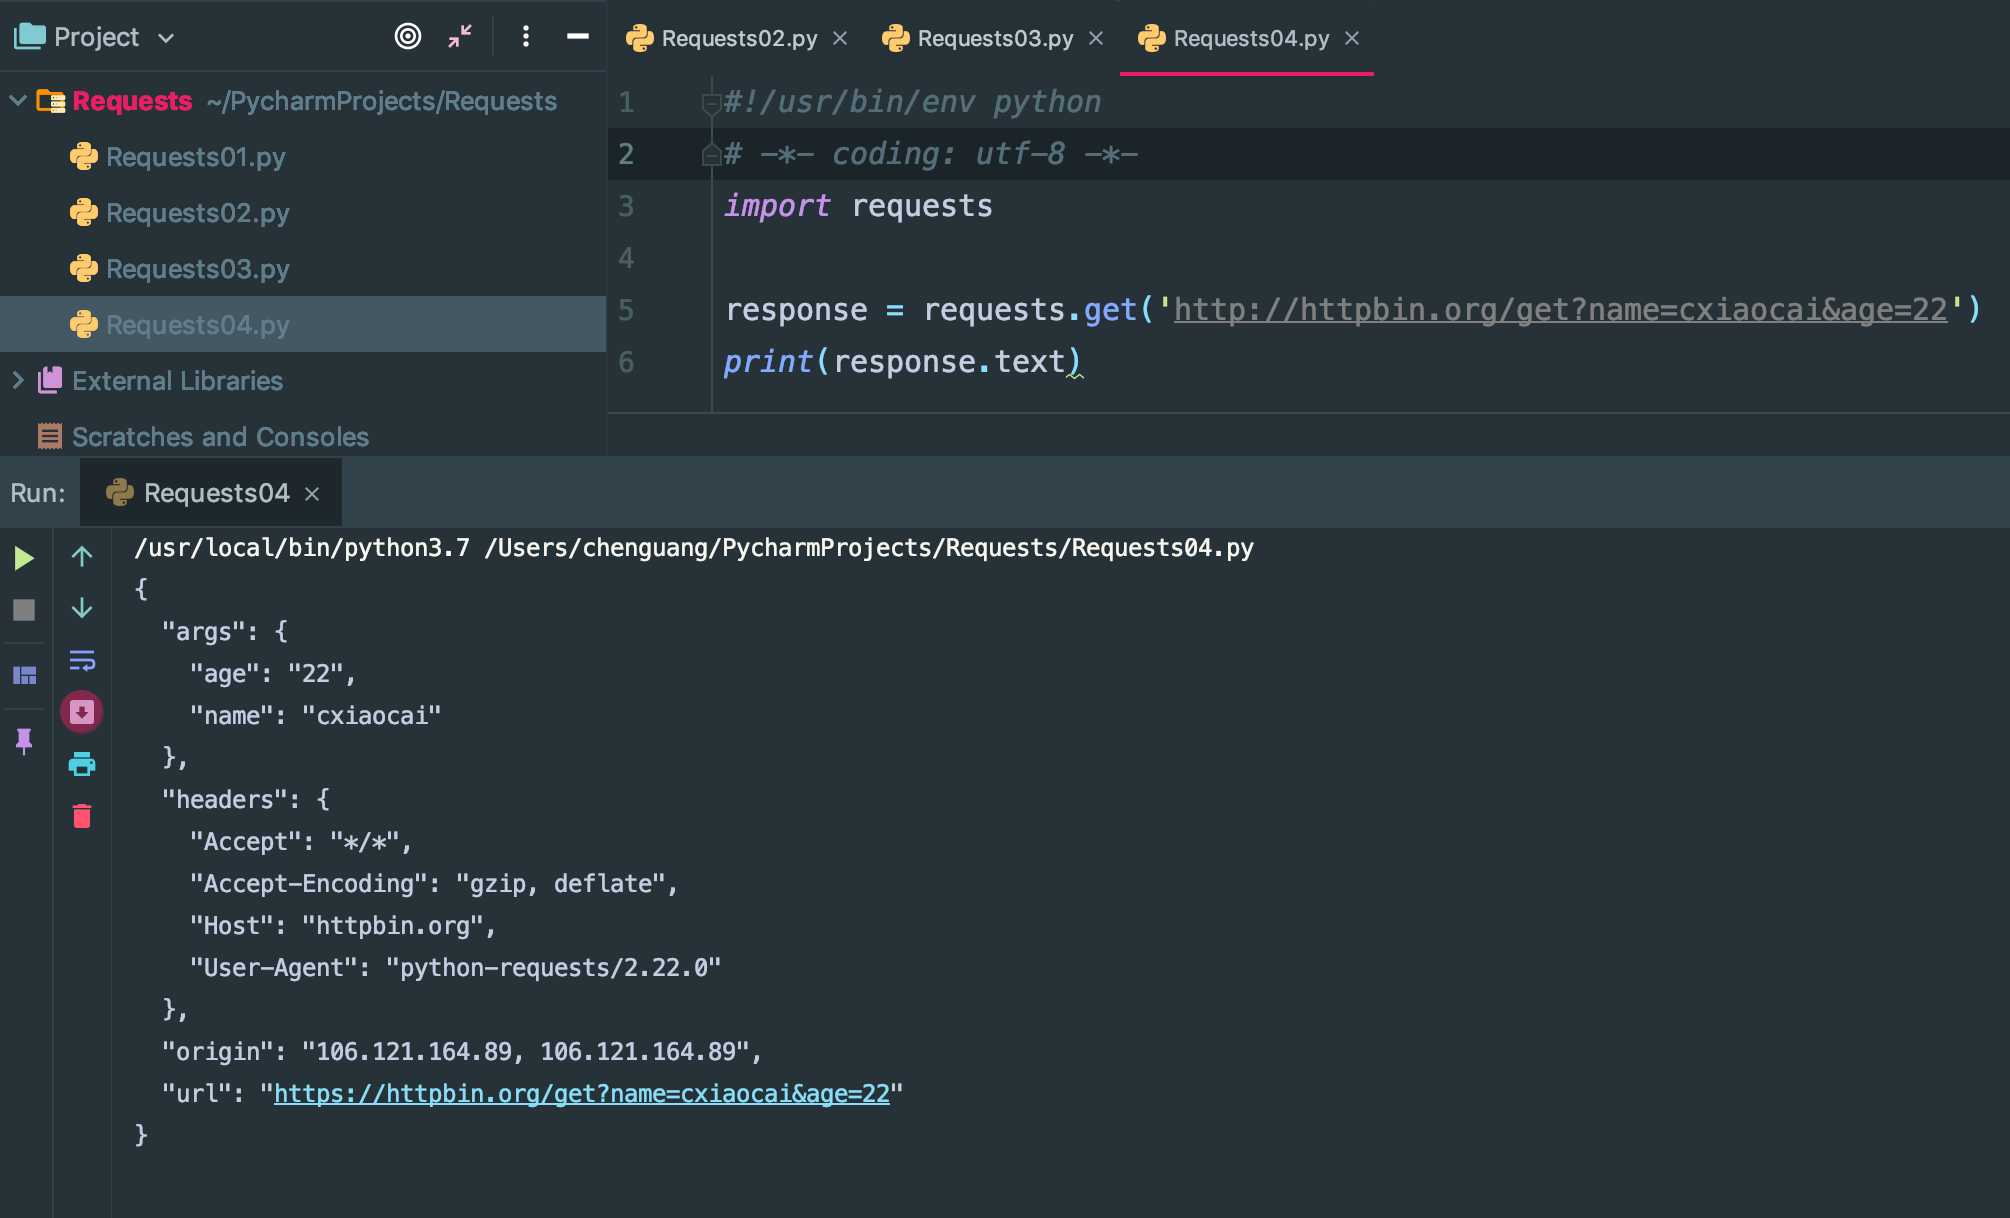The width and height of the screenshot is (2010, 1218).
Task: Click the down arrow in Run toolbar
Action: click(x=82, y=608)
